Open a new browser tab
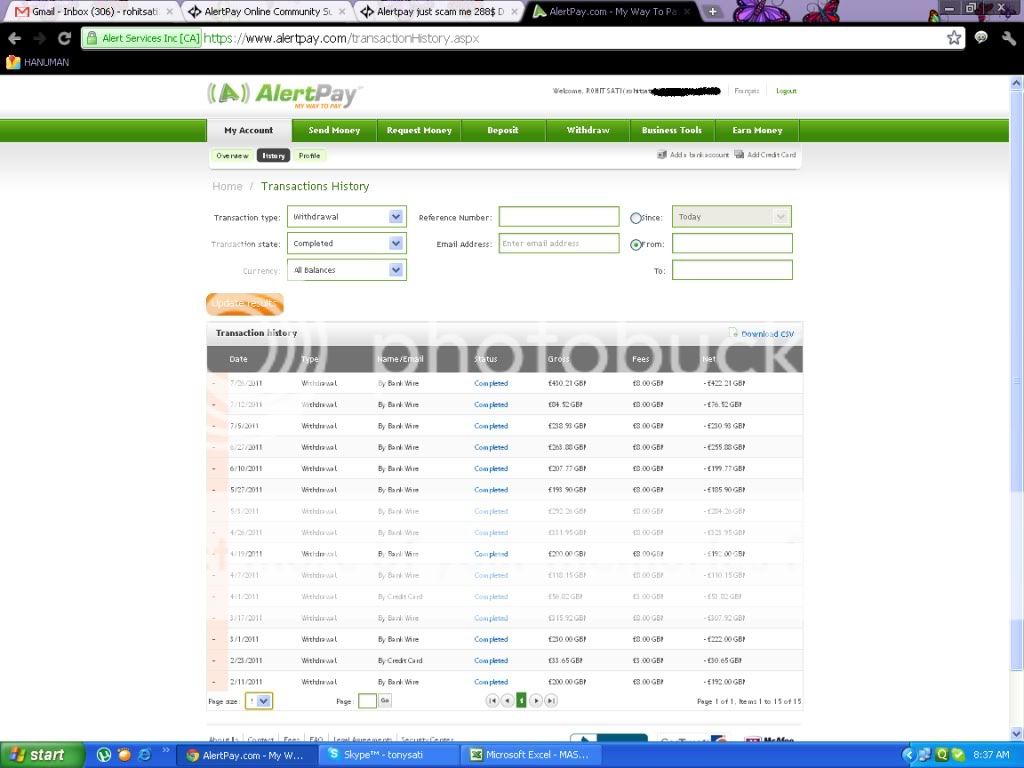Screen dimensions: 1024x768 coord(712,12)
